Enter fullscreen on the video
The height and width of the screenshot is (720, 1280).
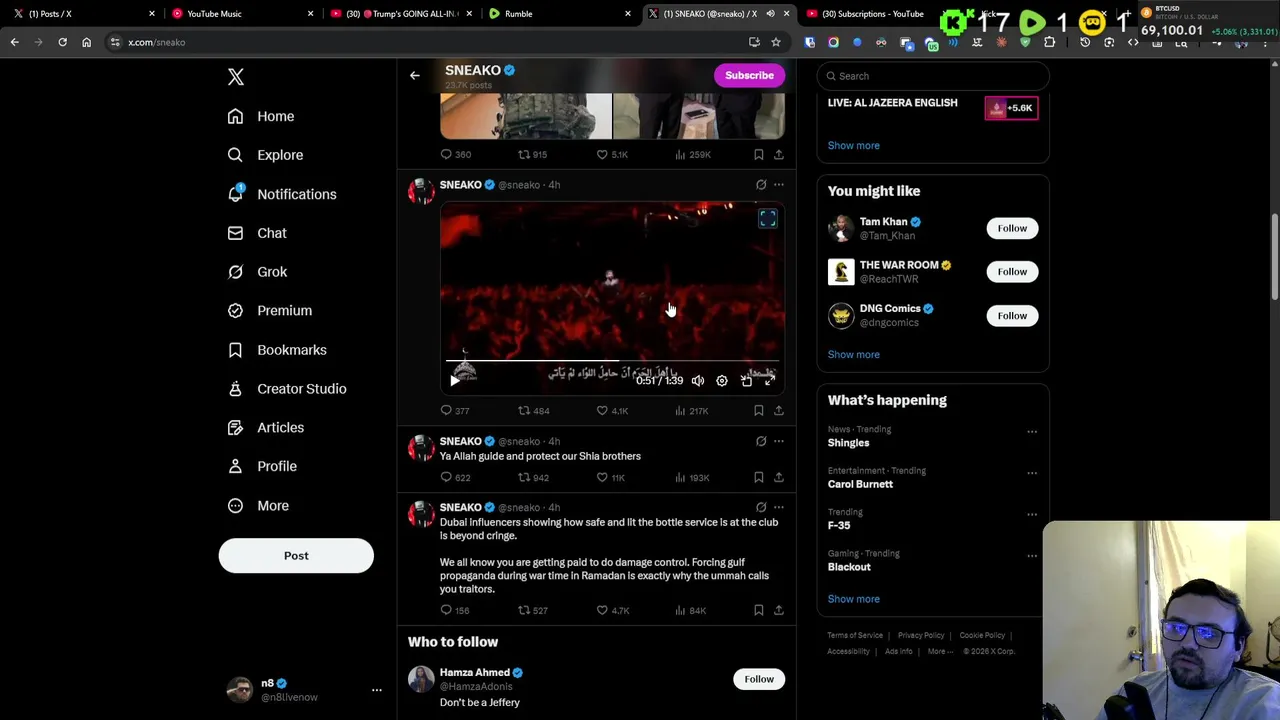pyautogui.click(x=770, y=381)
